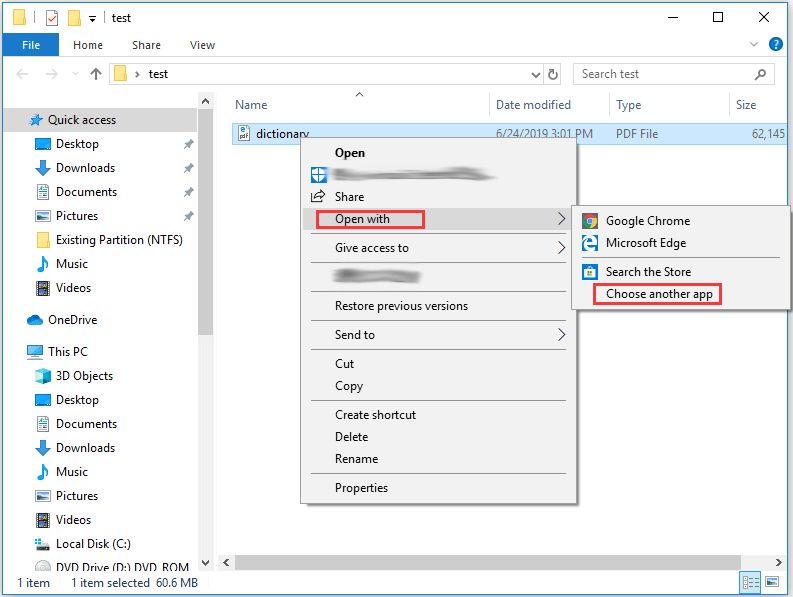Click the navigation pane scroll-down arrow
This screenshot has height=597, width=793.
pos(205,563)
